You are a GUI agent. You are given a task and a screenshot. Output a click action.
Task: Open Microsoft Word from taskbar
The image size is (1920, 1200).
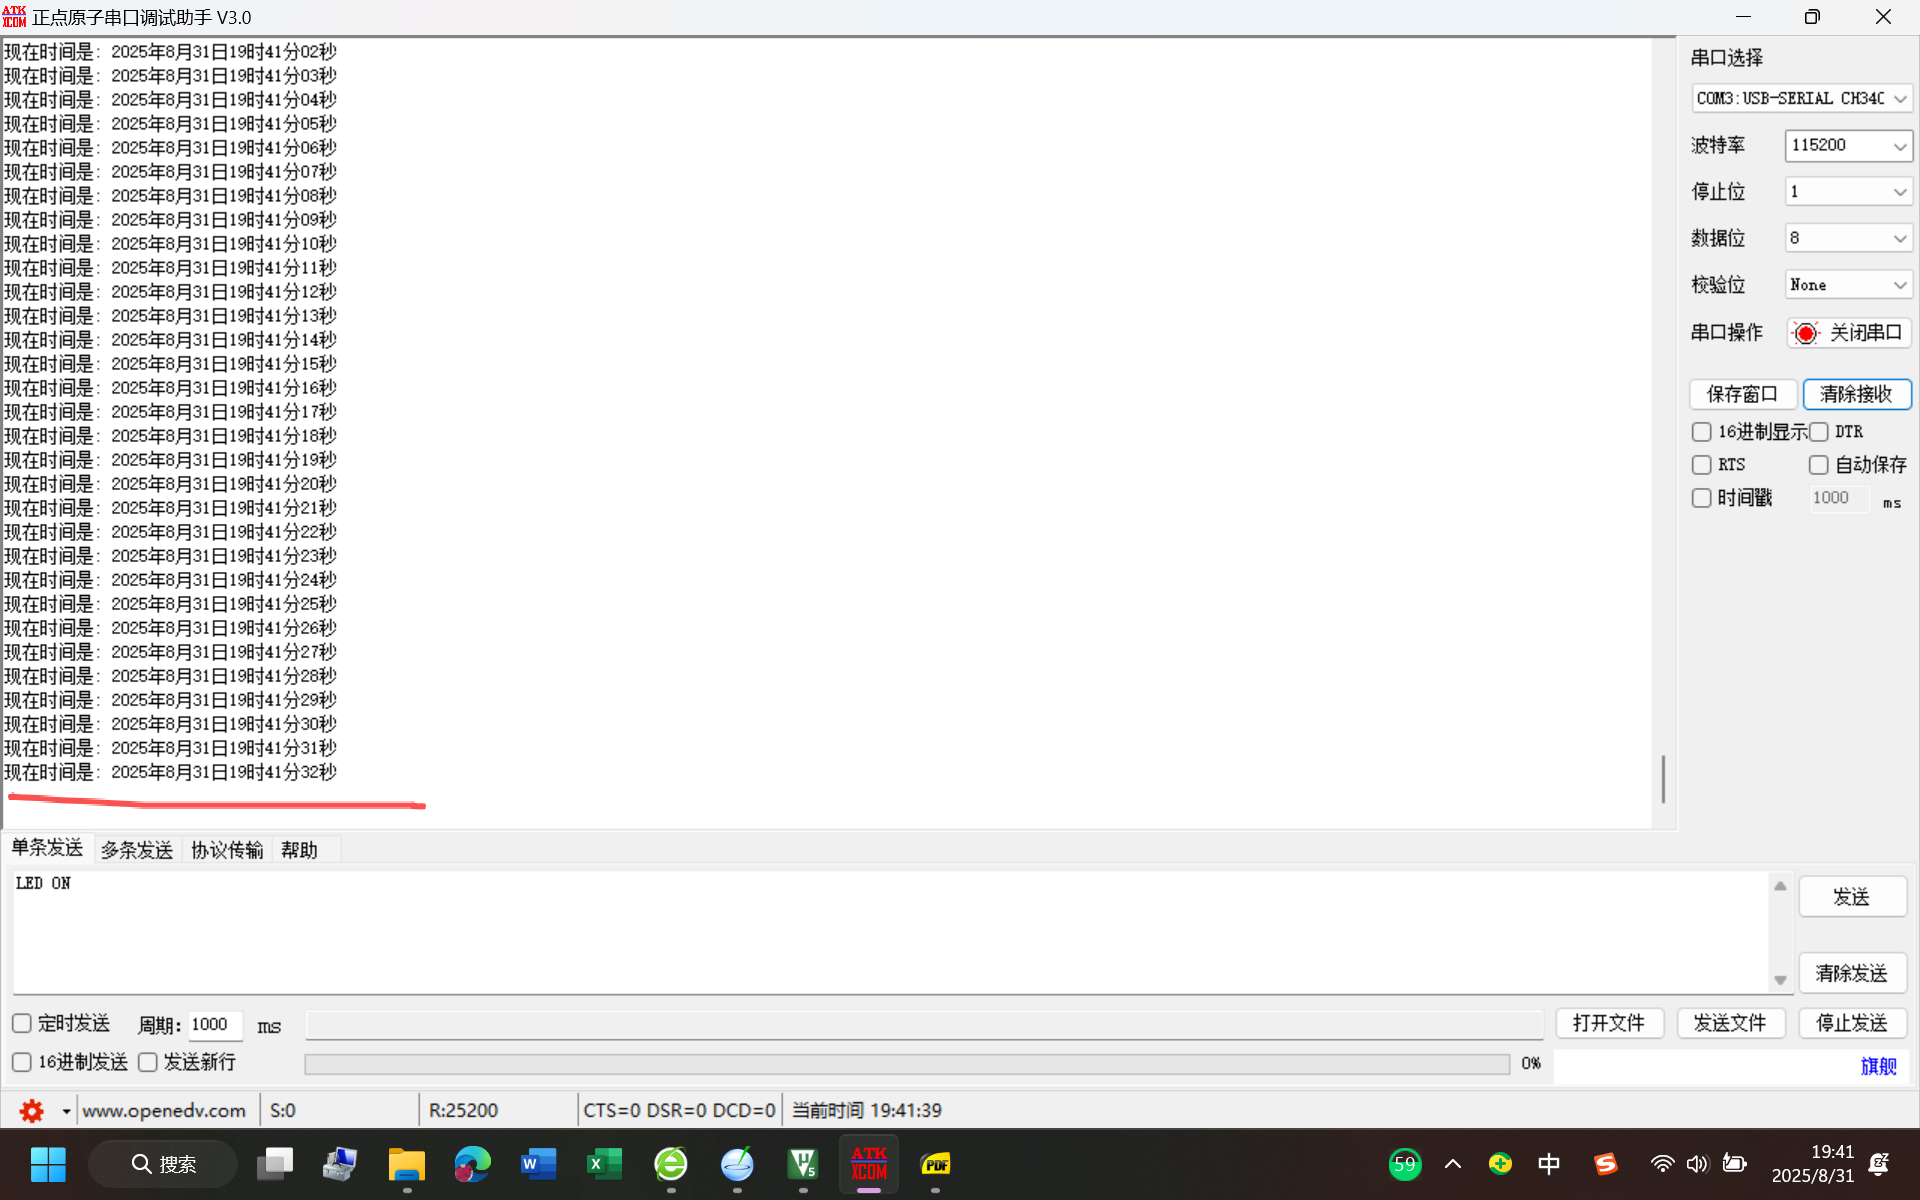coord(539,1164)
